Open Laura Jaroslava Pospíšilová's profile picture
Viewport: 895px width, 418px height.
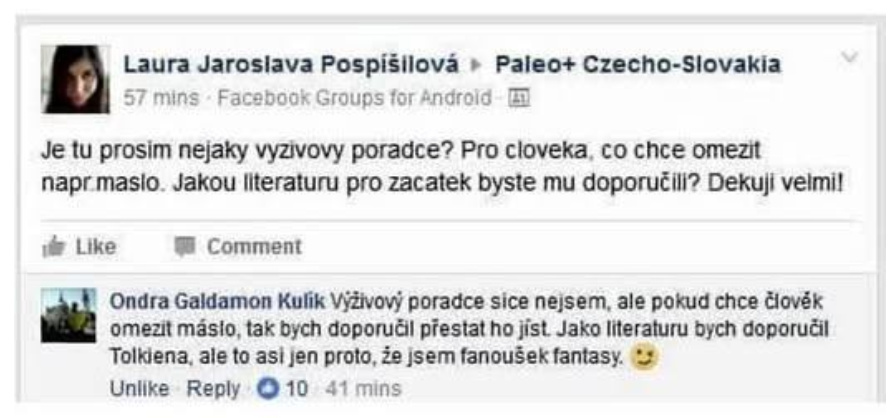coord(75,79)
